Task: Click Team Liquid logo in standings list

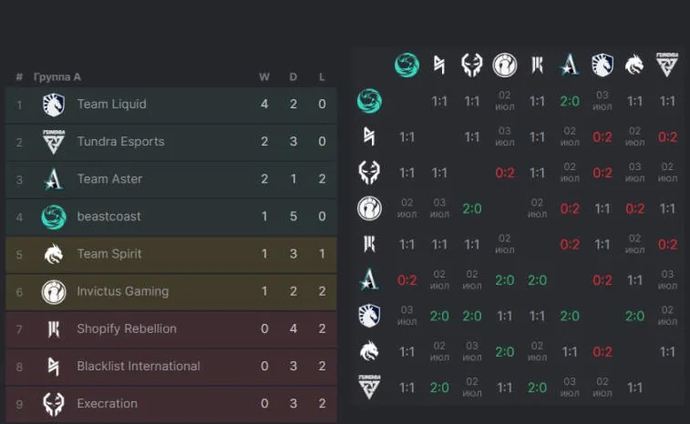Action: coord(53,104)
